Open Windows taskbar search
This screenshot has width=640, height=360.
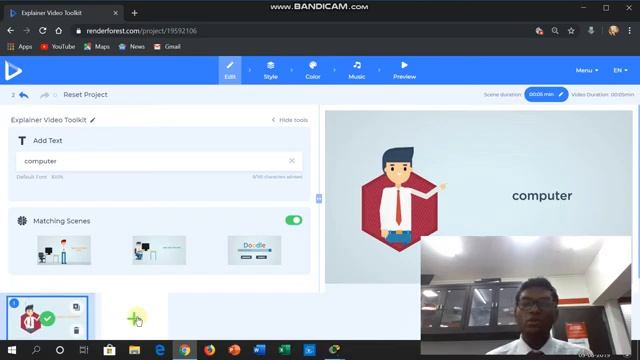tap(36, 350)
